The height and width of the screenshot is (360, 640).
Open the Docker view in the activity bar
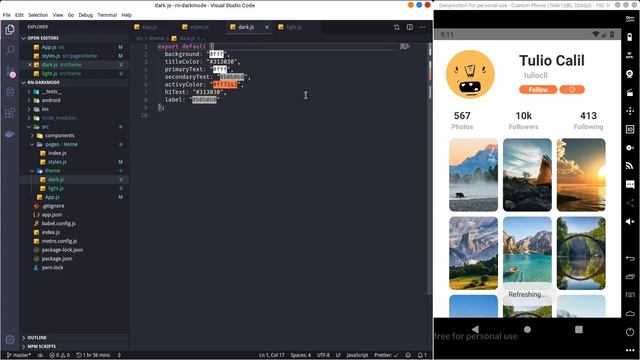pos(10,134)
